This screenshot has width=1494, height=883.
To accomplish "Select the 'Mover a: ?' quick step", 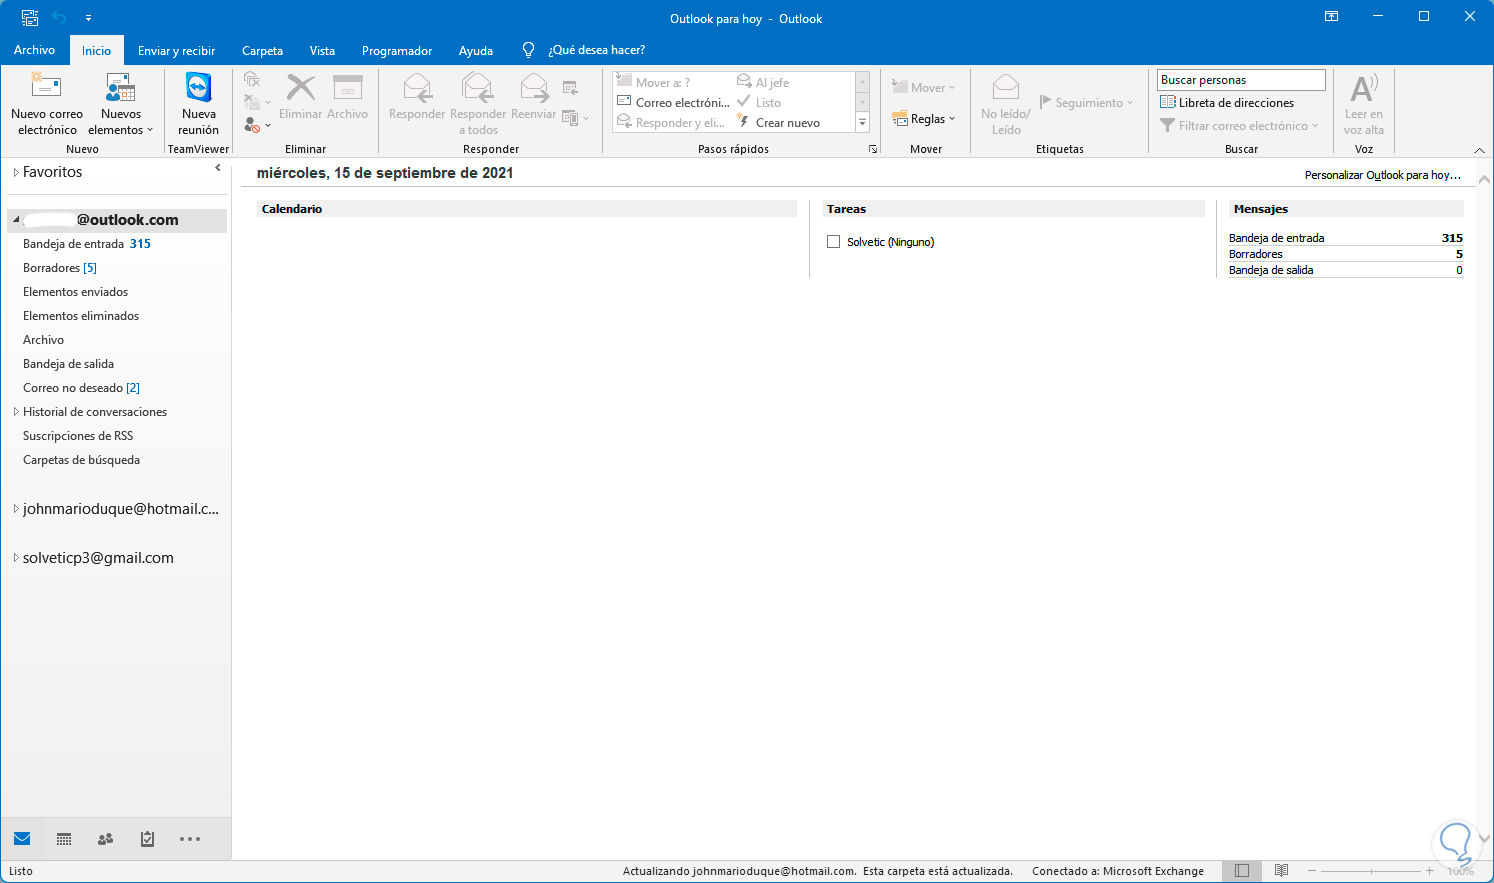I will coord(653,83).
